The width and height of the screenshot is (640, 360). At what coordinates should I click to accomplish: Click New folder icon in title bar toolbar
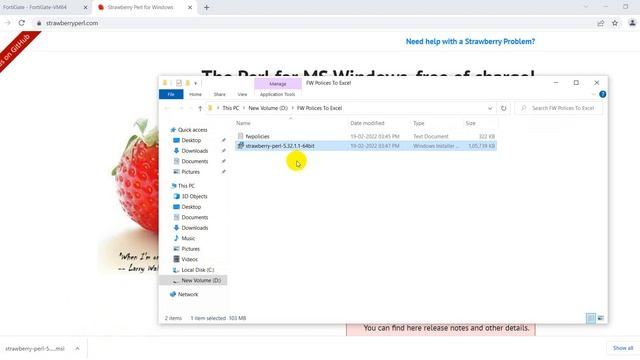(x=188, y=83)
